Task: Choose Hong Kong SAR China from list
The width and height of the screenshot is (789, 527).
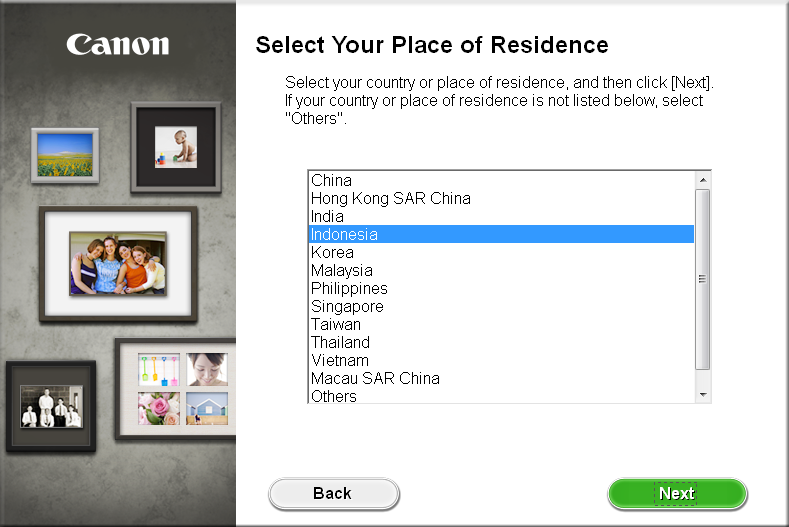Action: 390,198
